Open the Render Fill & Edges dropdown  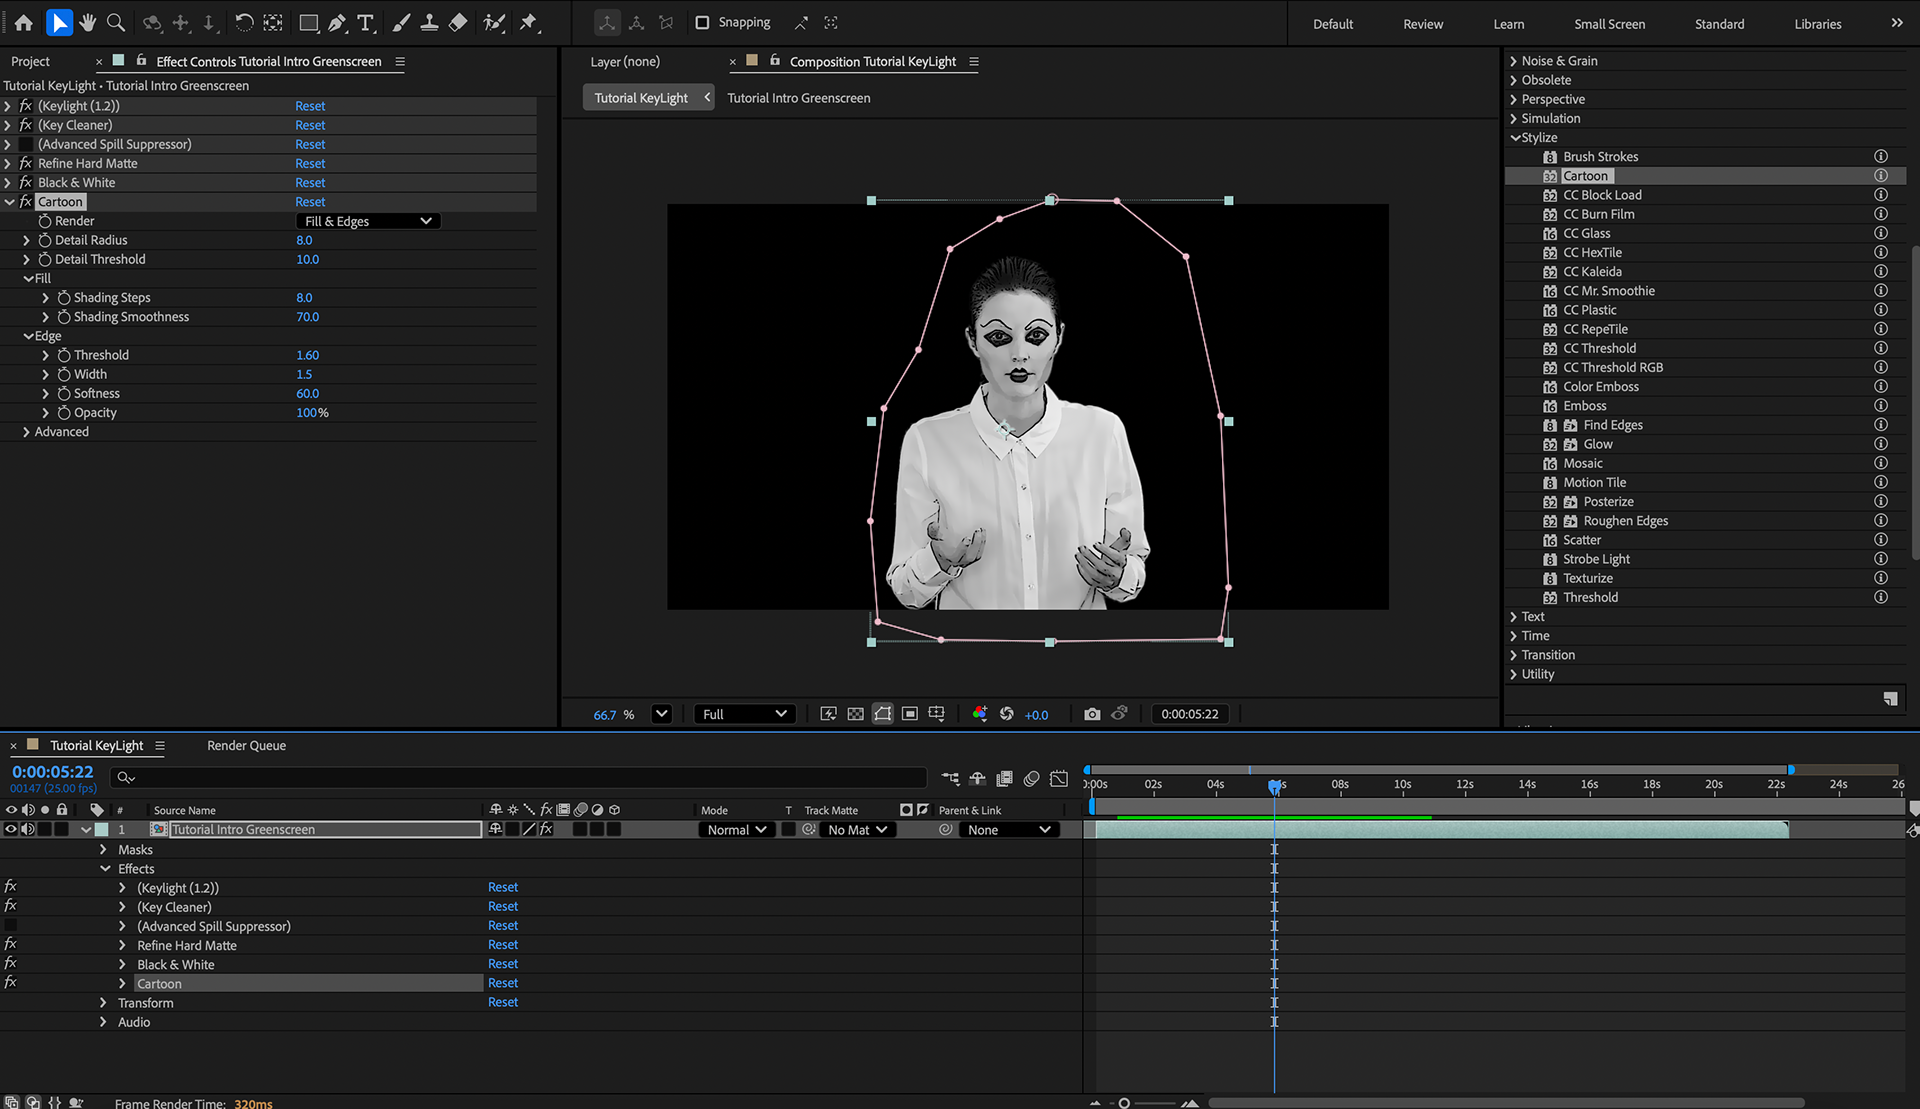pos(368,221)
